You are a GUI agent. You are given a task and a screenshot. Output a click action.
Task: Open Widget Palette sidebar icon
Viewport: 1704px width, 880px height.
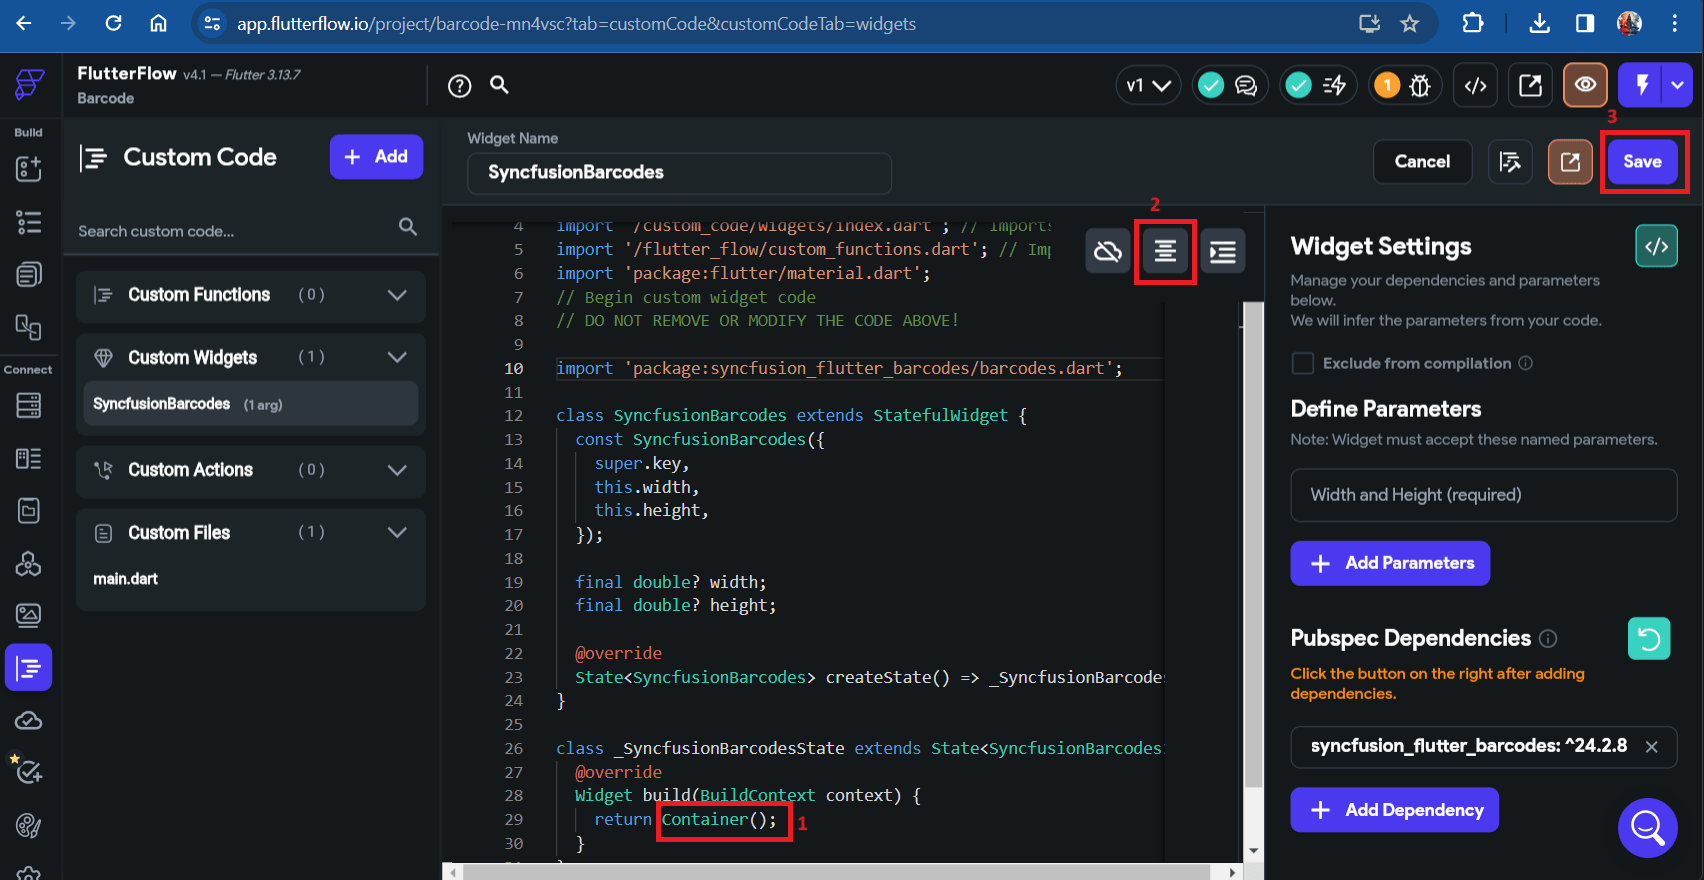click(x=29, y=169)
